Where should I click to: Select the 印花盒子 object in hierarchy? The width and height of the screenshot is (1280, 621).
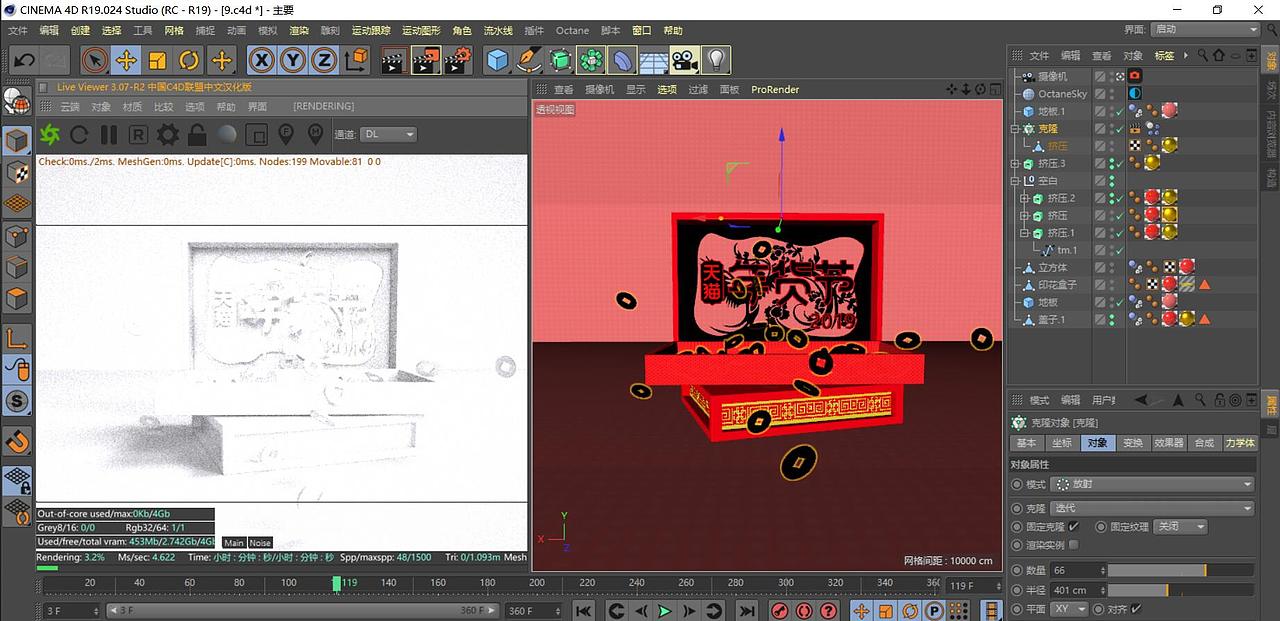coord(1056,285)
